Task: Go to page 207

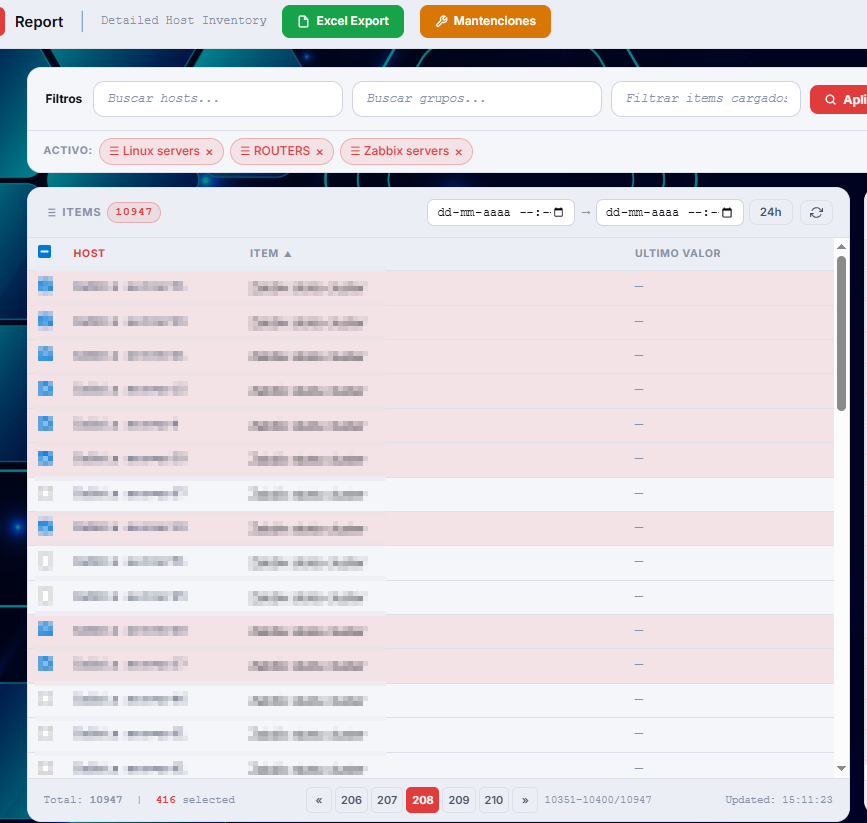Action: tap(387, 800)
